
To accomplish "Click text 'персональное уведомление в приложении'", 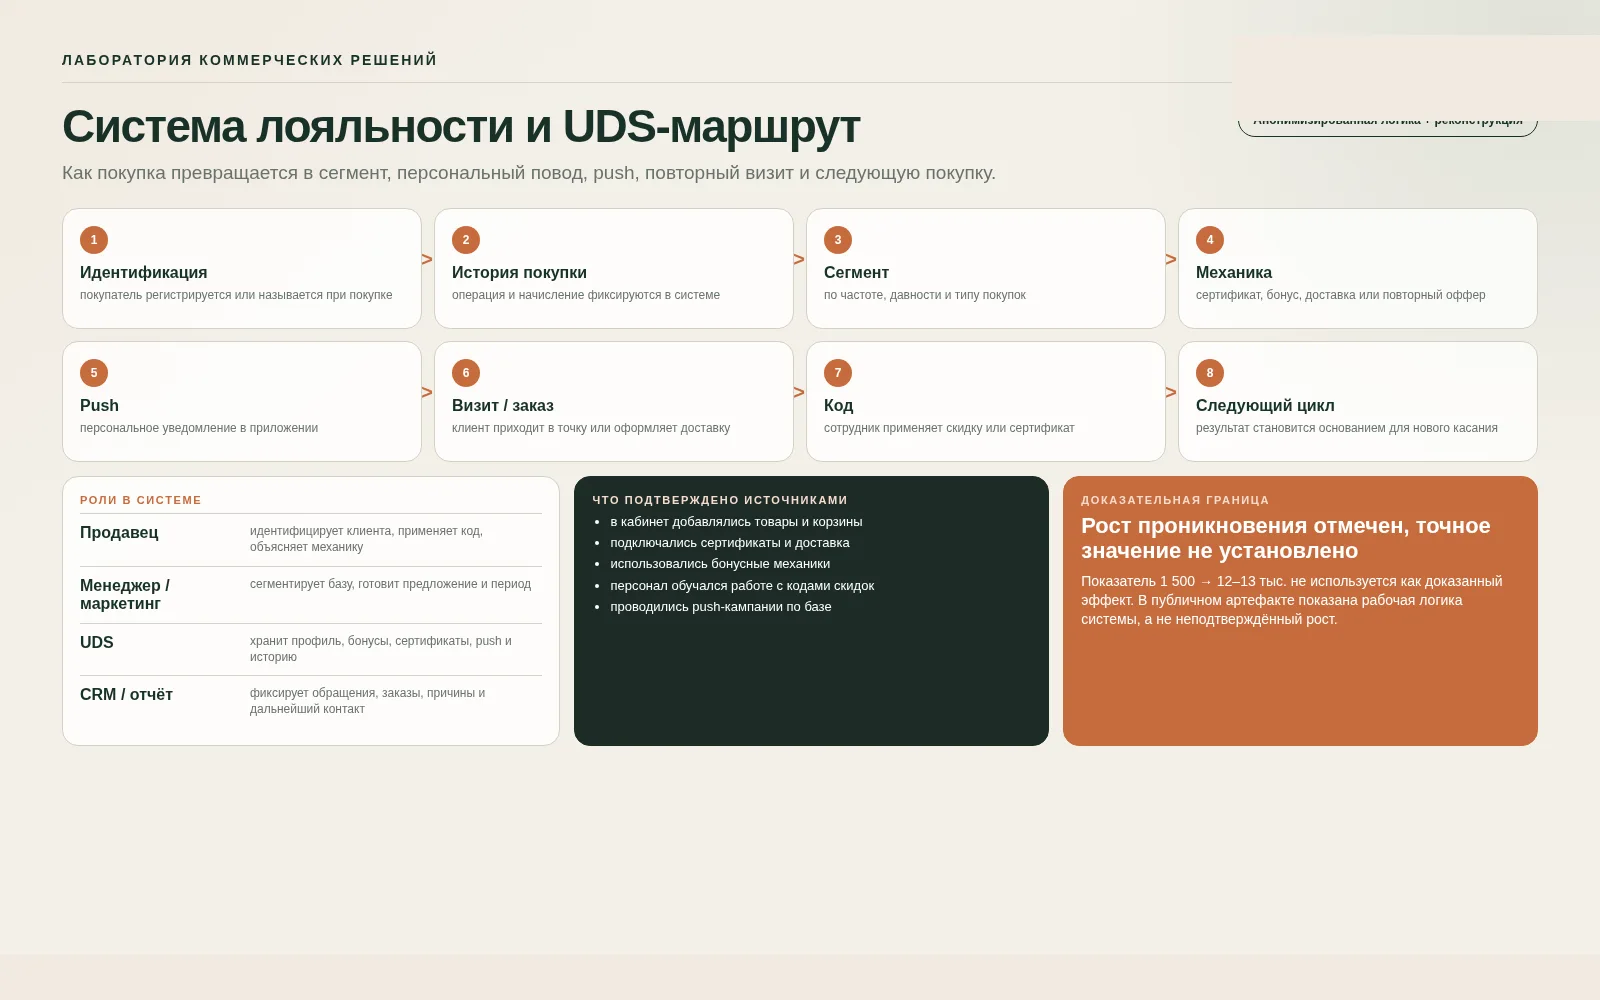I will click(199, 428).
